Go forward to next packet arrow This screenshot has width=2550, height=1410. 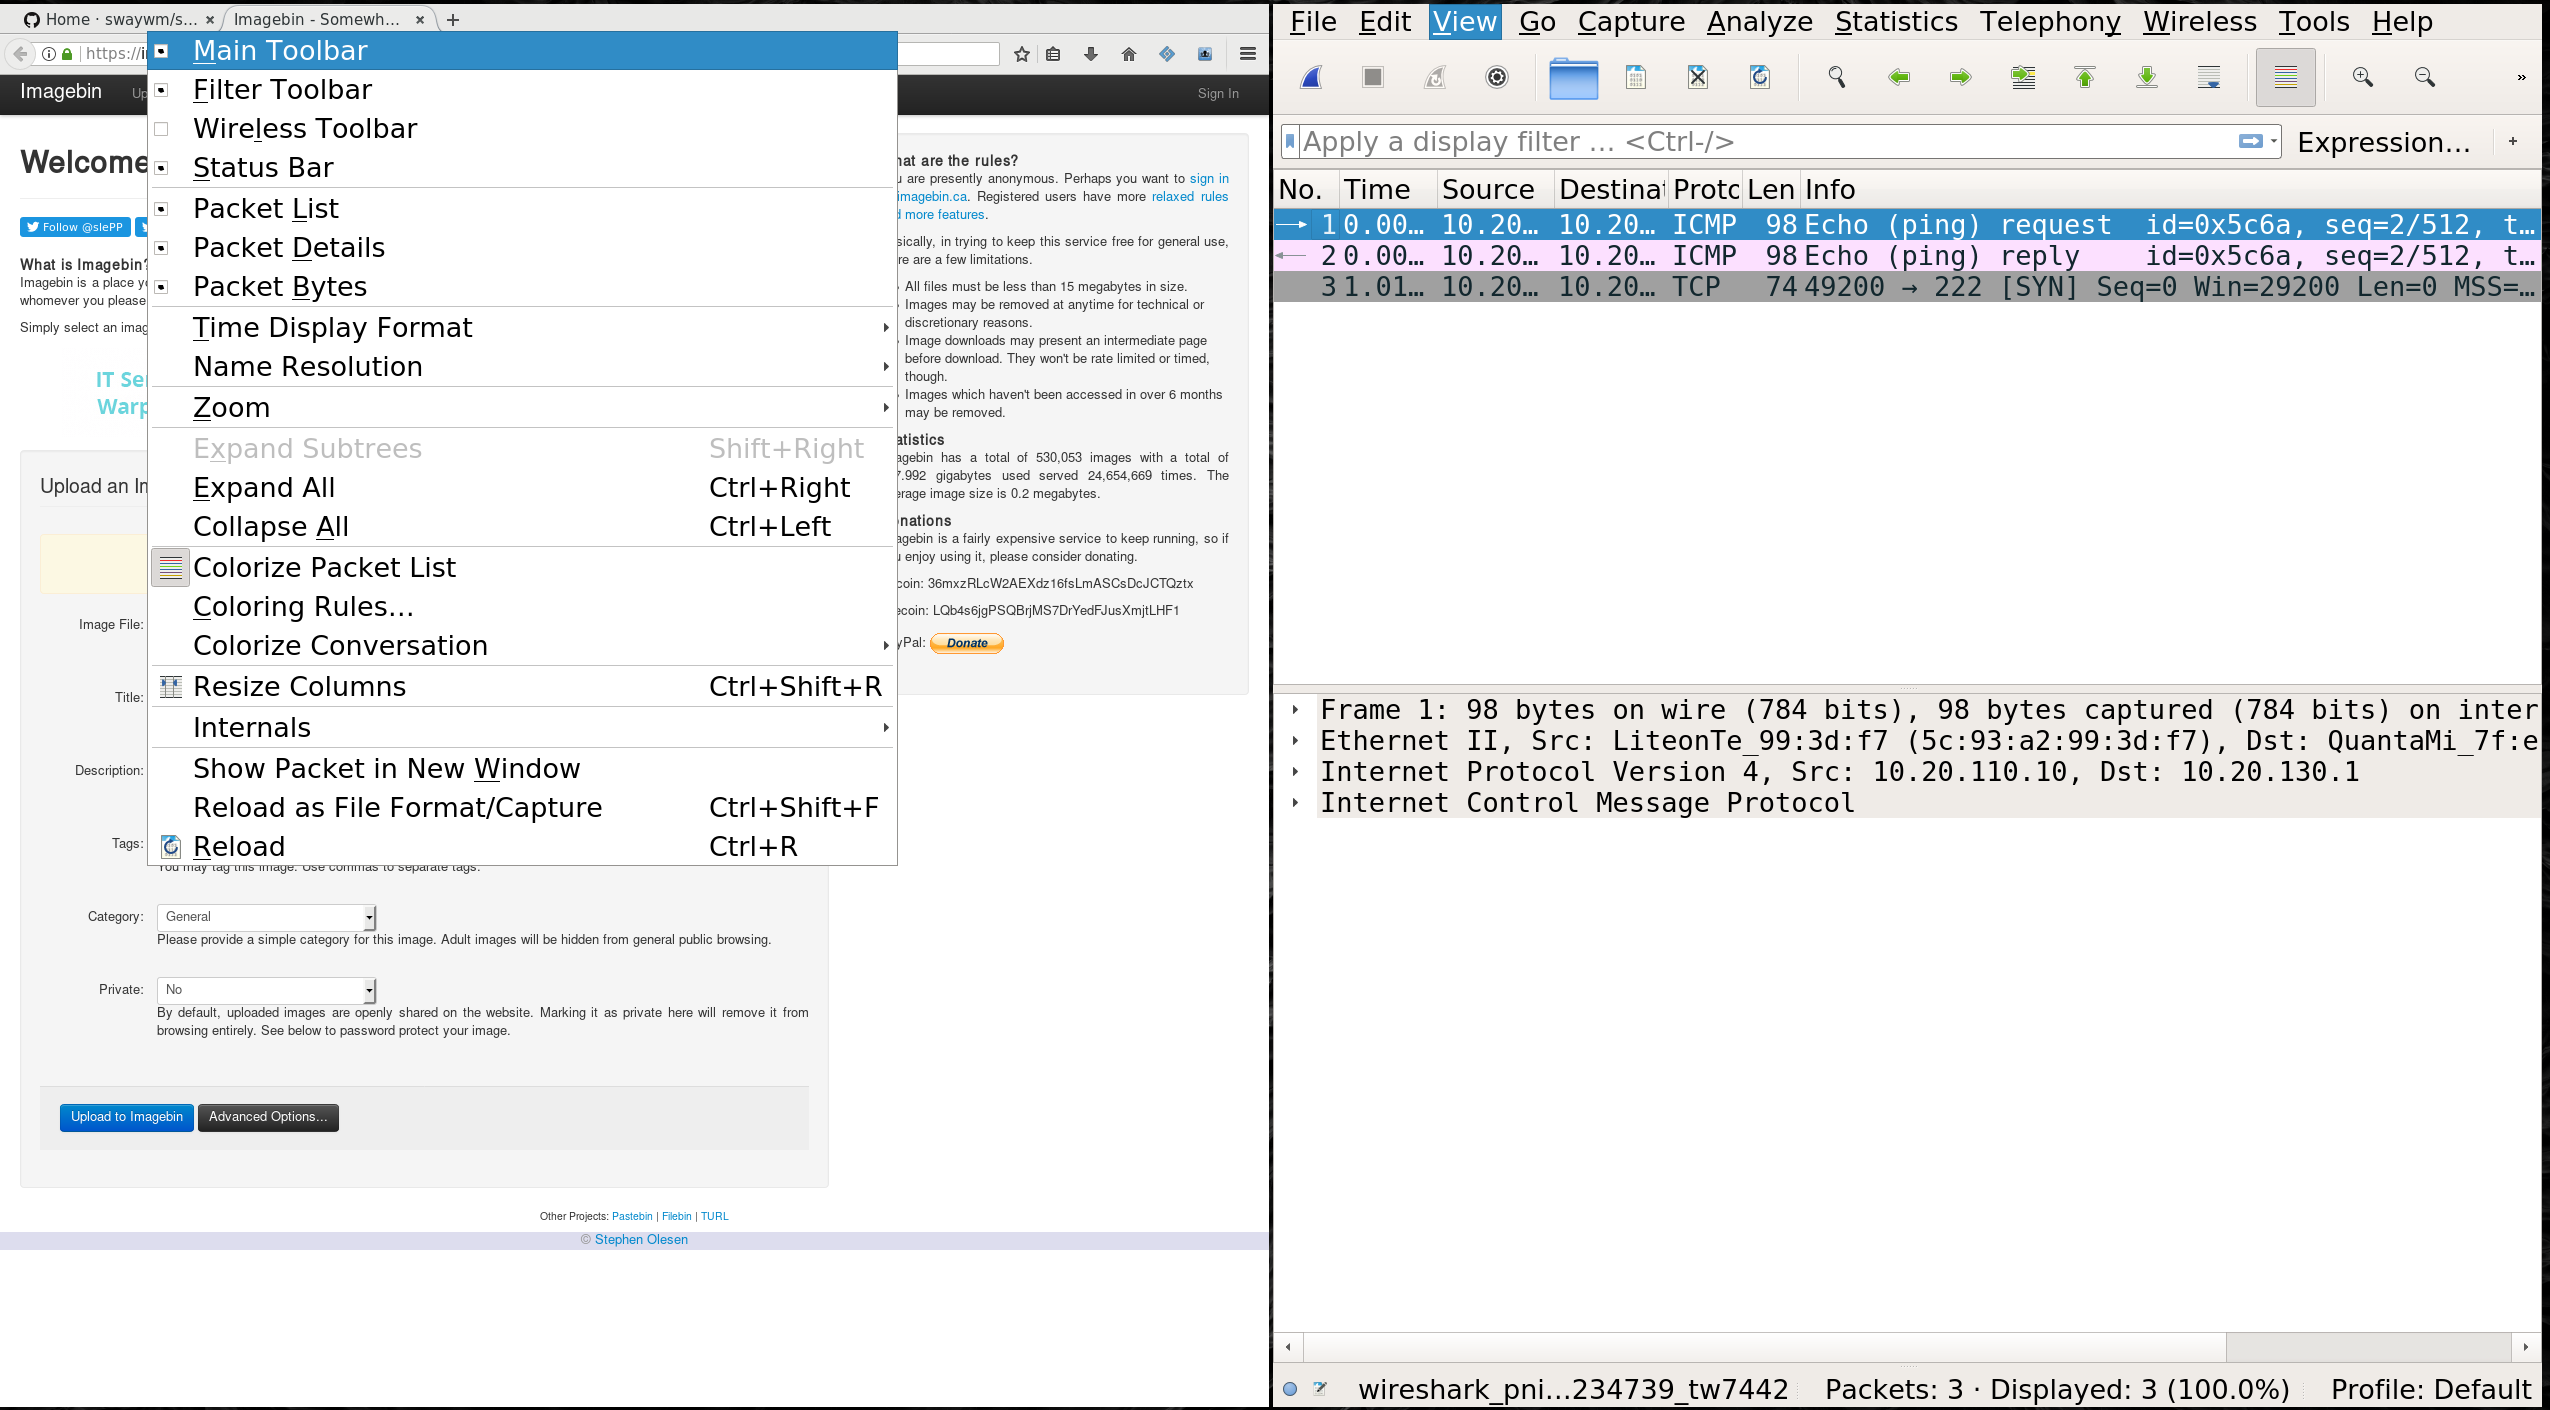coord(1961,77)
